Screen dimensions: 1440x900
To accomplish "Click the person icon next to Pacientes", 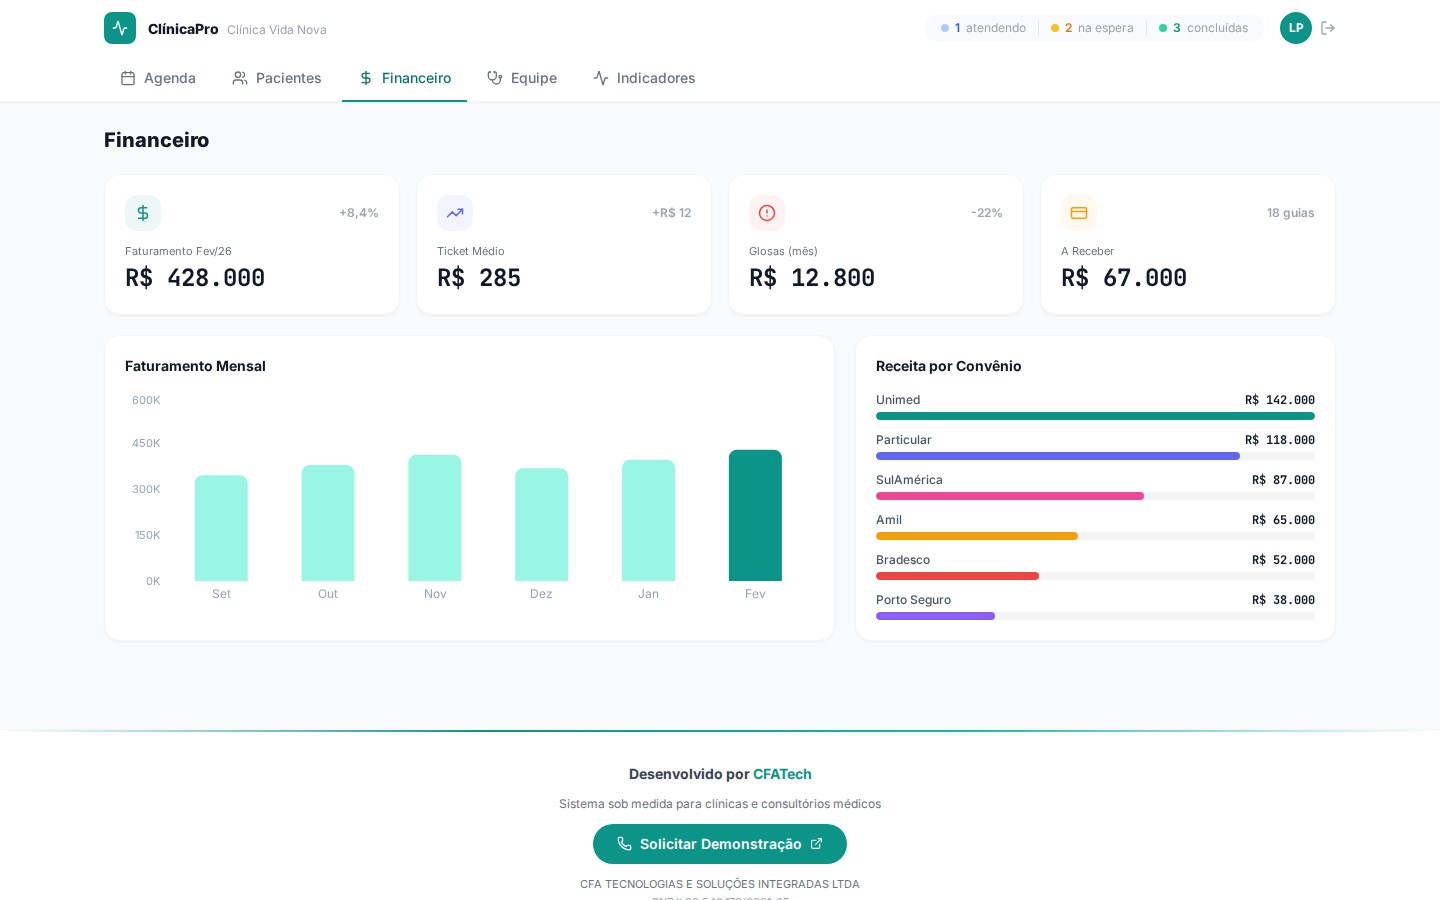I will click(x=239, y=78).
